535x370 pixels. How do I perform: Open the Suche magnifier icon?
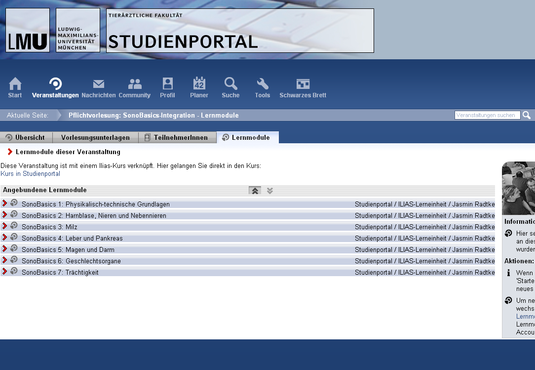[x=231, y=84]
